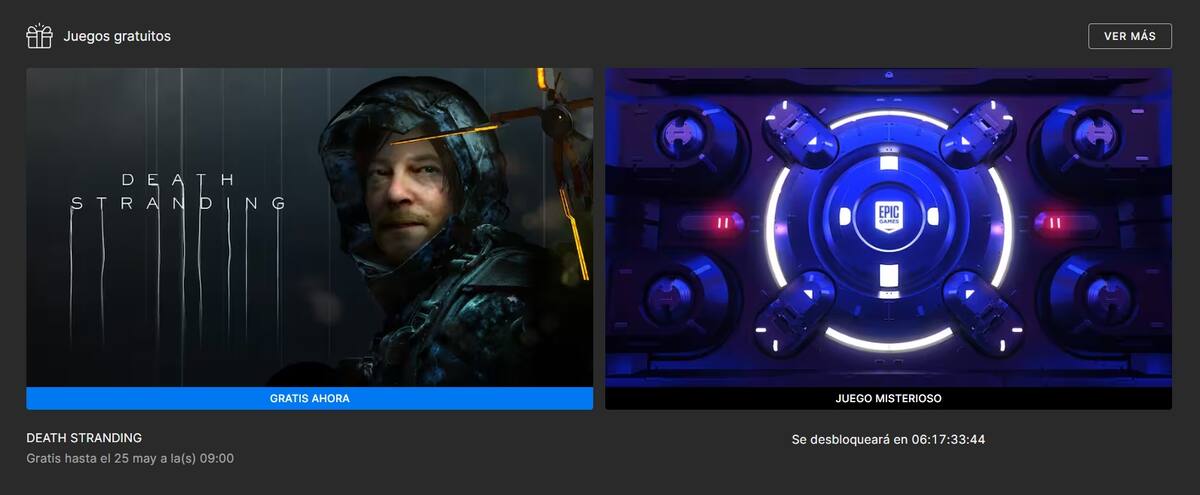Open the Juegos gratuitos section heading
The width and height of the screenshot is (1200, 495).
pyautogui.click(x=117, y=36)
